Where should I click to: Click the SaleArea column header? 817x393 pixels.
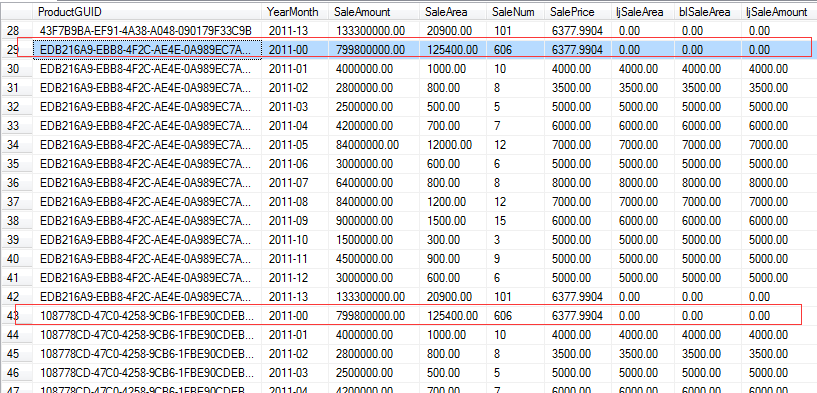(x=453, y=11)
